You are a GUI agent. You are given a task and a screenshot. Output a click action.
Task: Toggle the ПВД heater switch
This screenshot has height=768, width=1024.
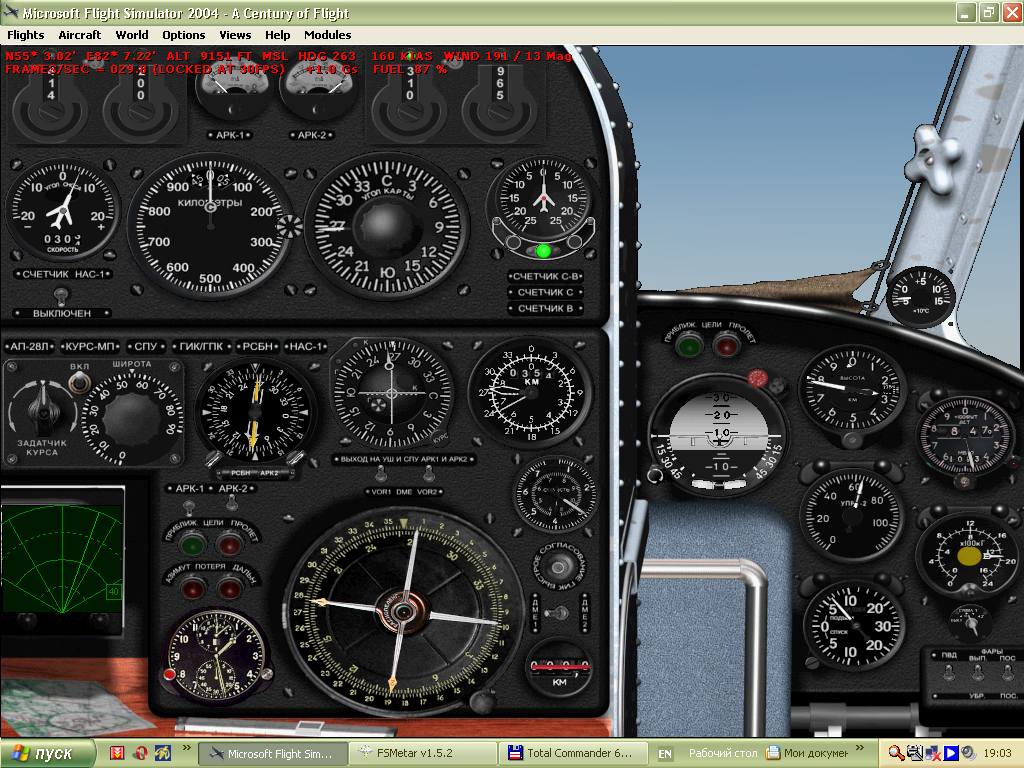949,671
